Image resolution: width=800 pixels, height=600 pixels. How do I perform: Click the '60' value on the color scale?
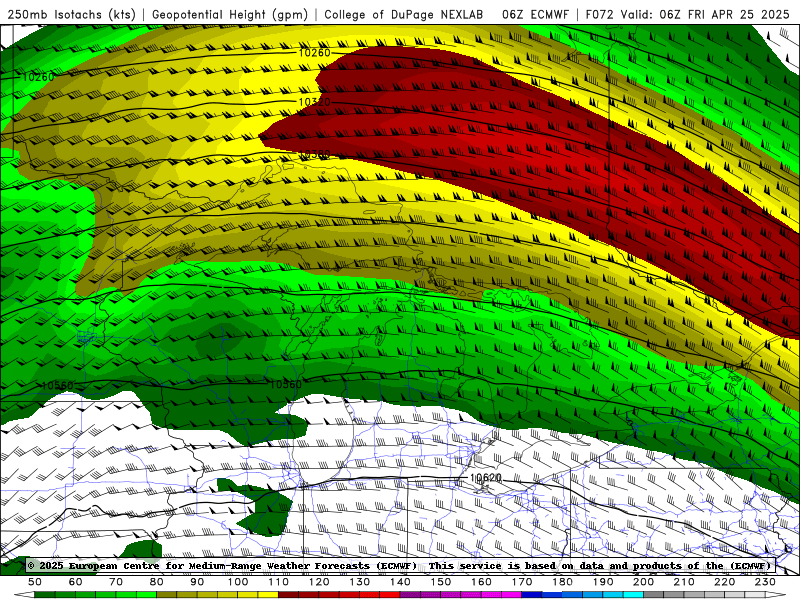pos(76,582)
